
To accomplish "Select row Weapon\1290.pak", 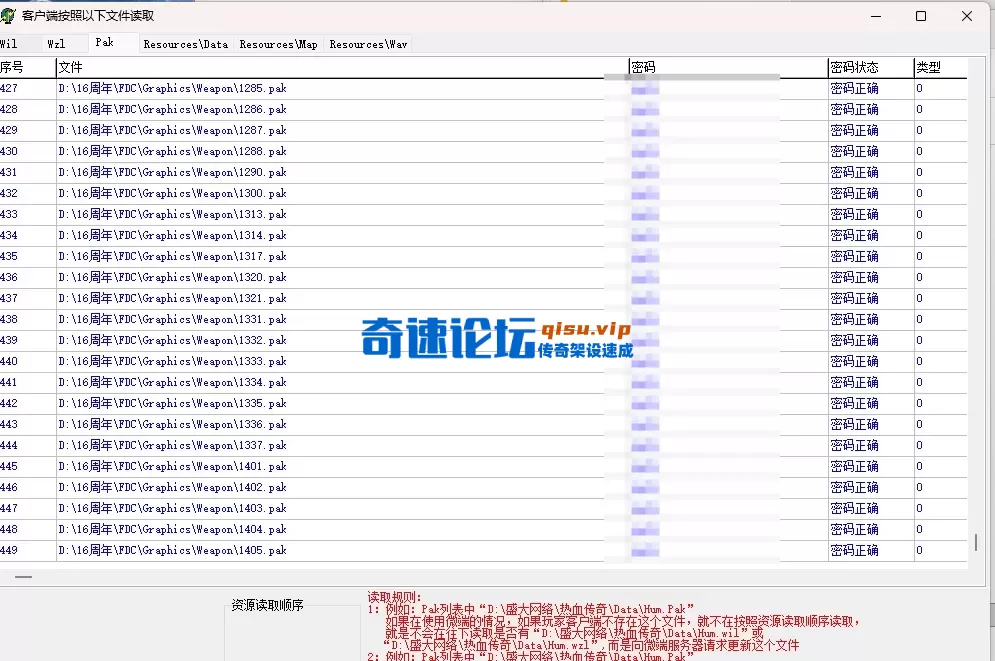I will point(484,173).
